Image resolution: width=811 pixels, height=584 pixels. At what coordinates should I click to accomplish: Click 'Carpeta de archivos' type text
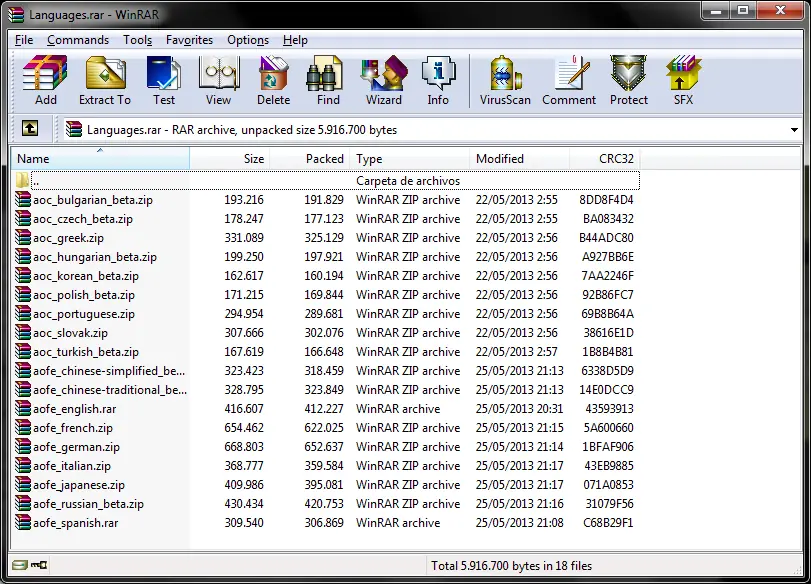coord(408,181)
